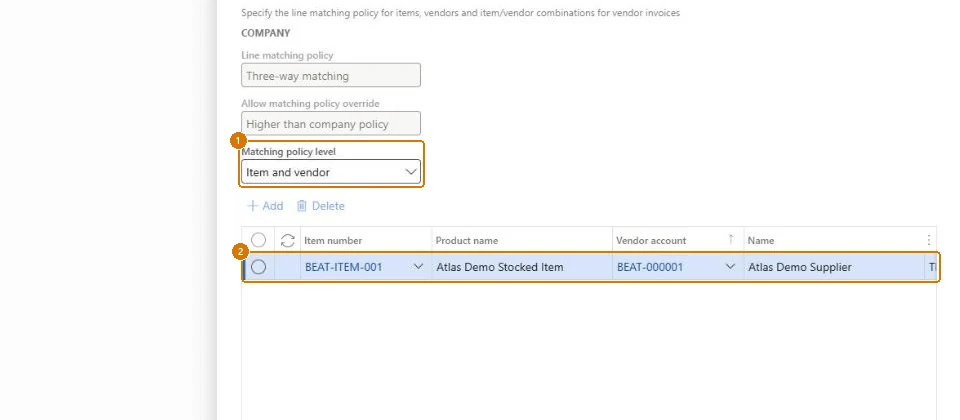This screenshot has width=960, height=420.
Task: Open the grid column options menu icon
Action: pos(929,240)
